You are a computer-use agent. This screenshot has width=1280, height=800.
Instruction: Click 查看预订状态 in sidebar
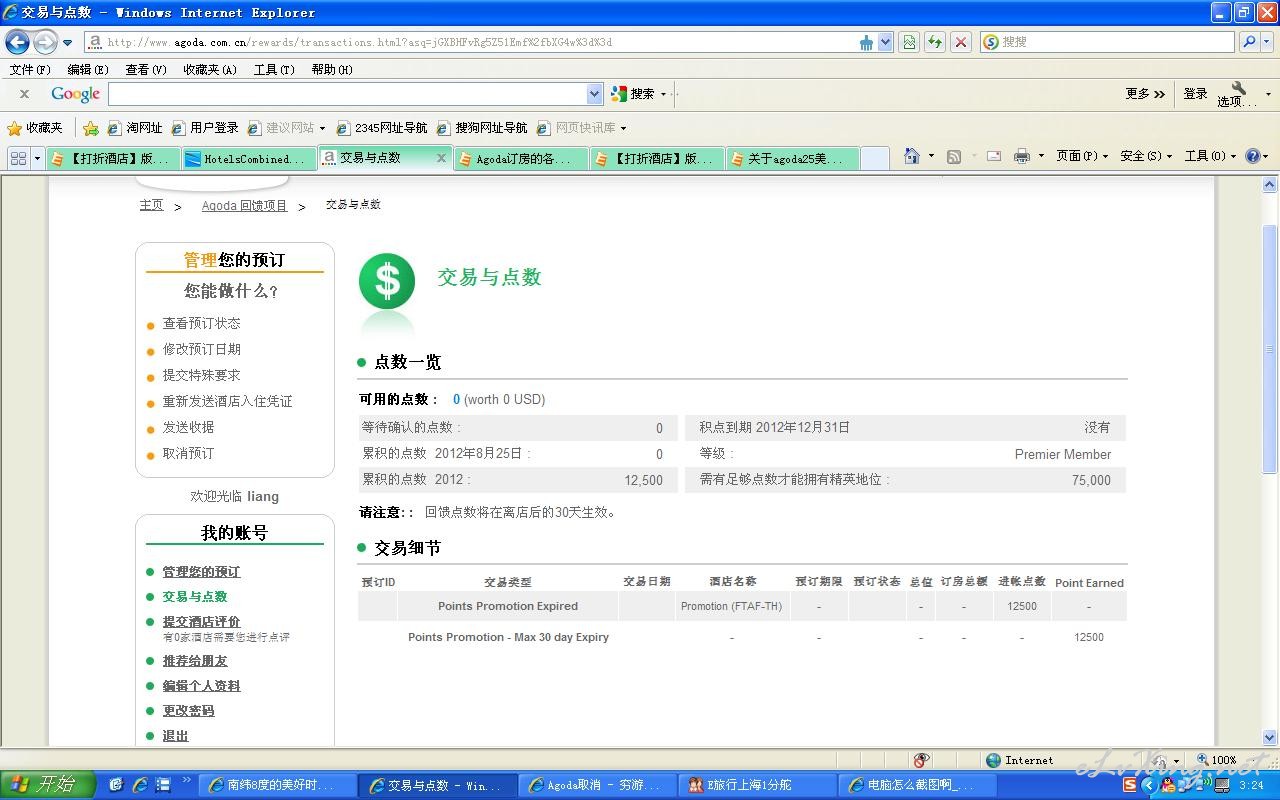pyautogui.click(x=201, y=323)
